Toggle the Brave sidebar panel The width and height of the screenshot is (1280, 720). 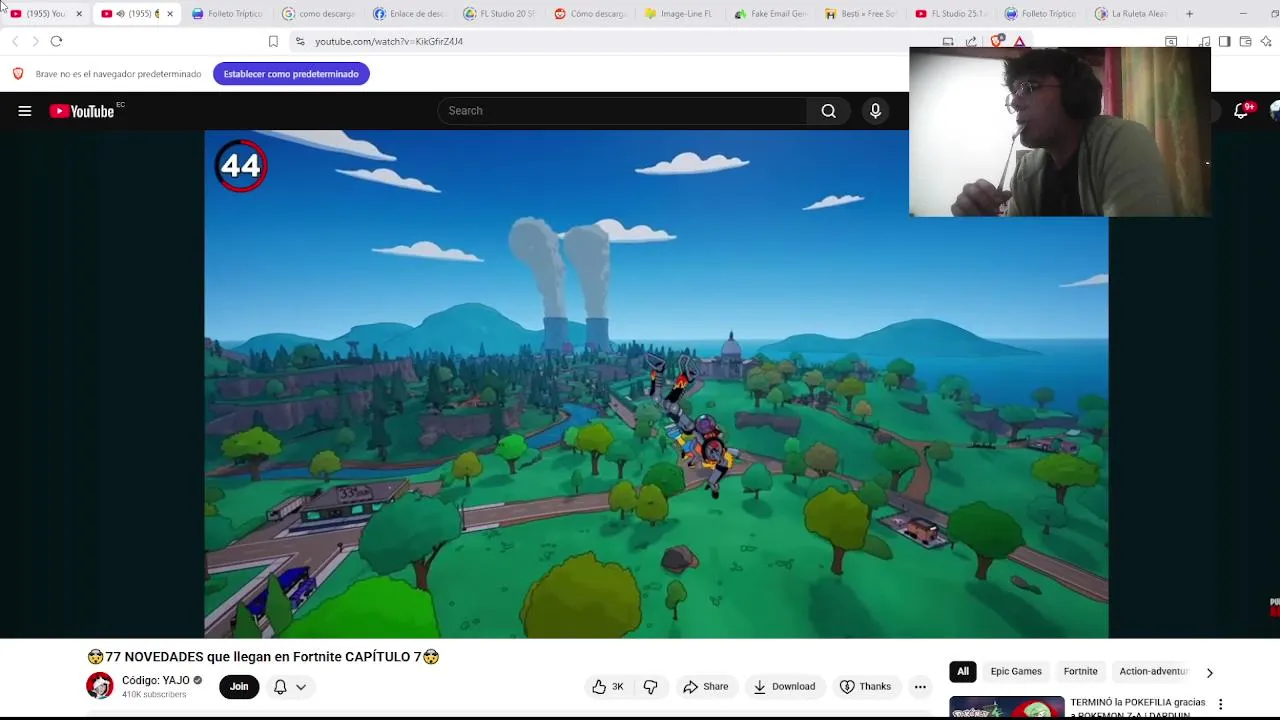coord(1224,41)
